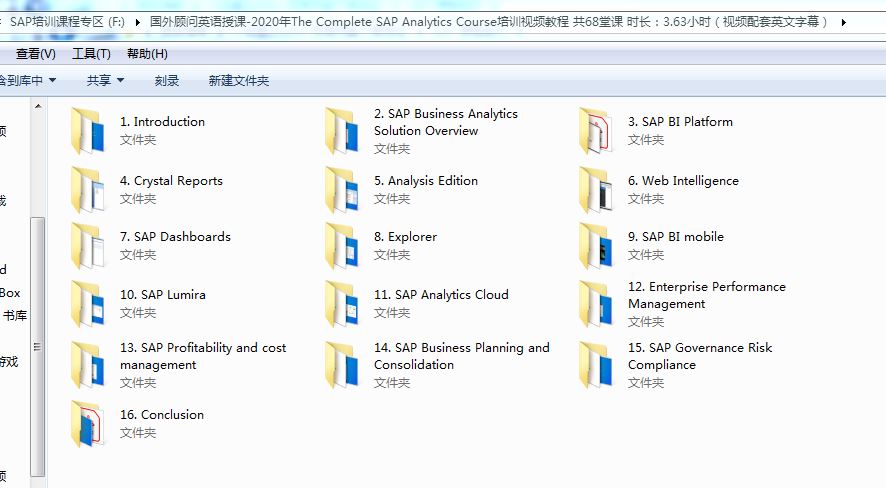Select the 6. Web Intelligence folder icon
This screenshot has height=488, width=886.
(596, 190)
